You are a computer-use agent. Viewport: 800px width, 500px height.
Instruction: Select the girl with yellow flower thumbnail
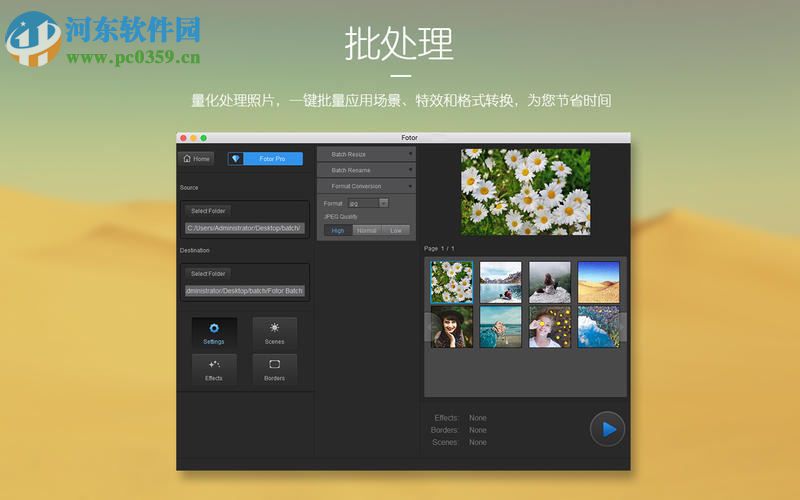point(549,327)
